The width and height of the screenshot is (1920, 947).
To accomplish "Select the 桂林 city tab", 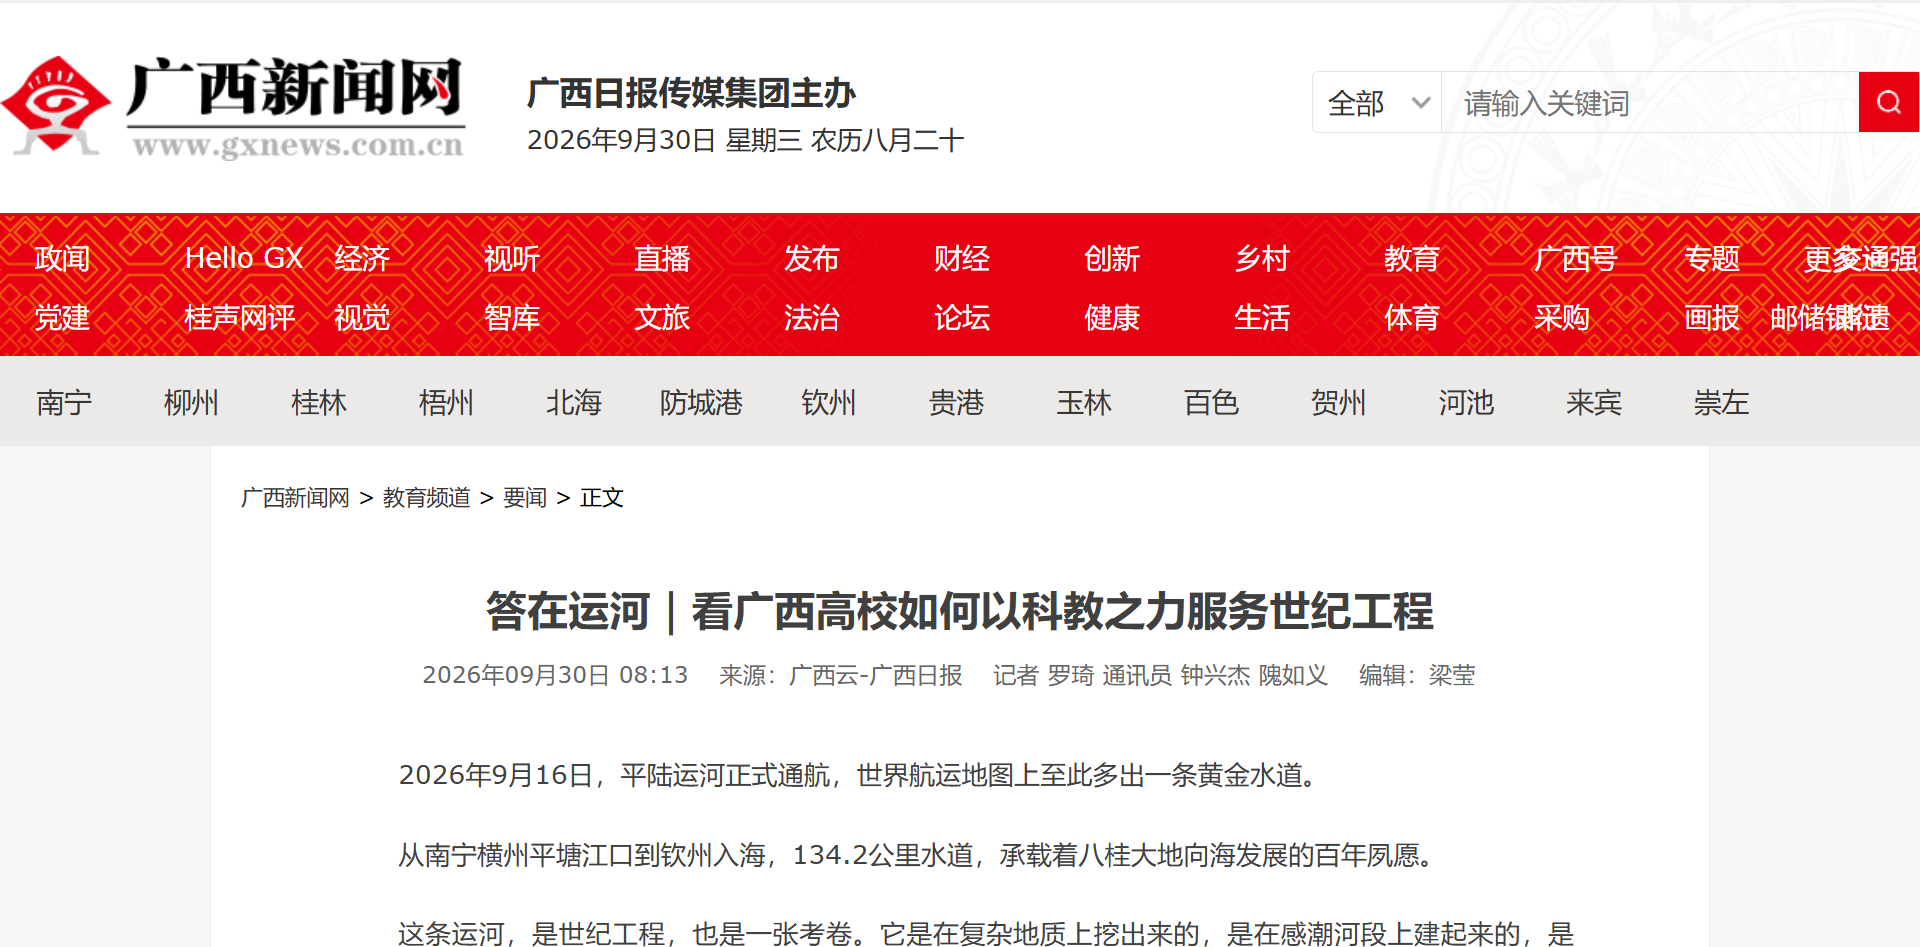I will (319, 402).
